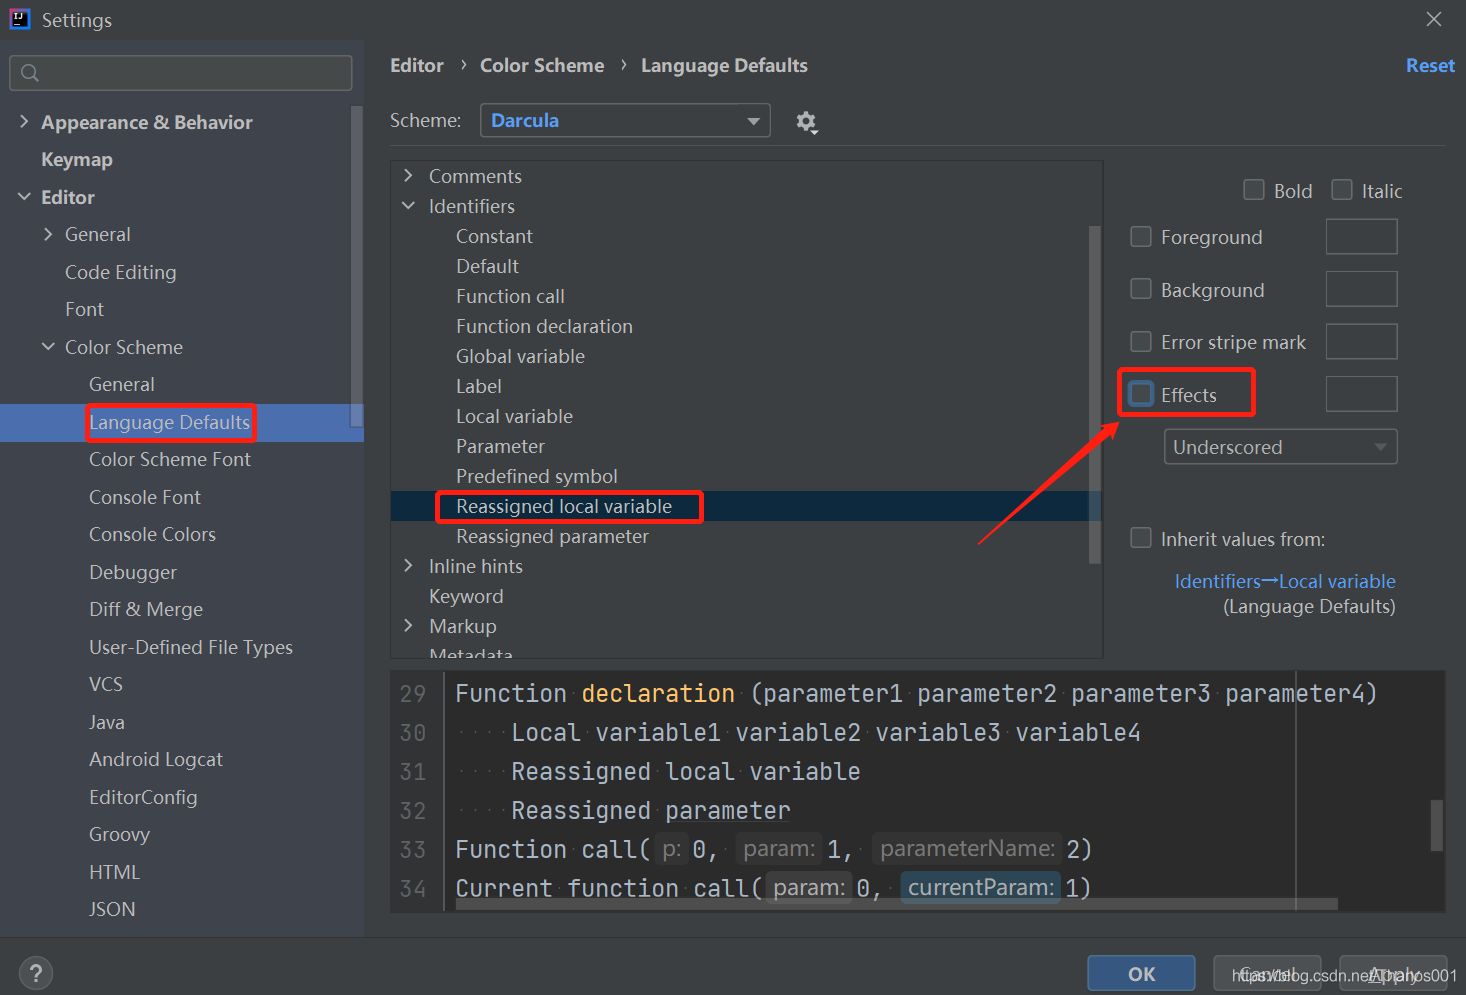The height and width of the screenshot is (995, 1466).
Task: Click the IntelliJ logo in the title bar
Action: pyautogui.click(x=20, y=19)
